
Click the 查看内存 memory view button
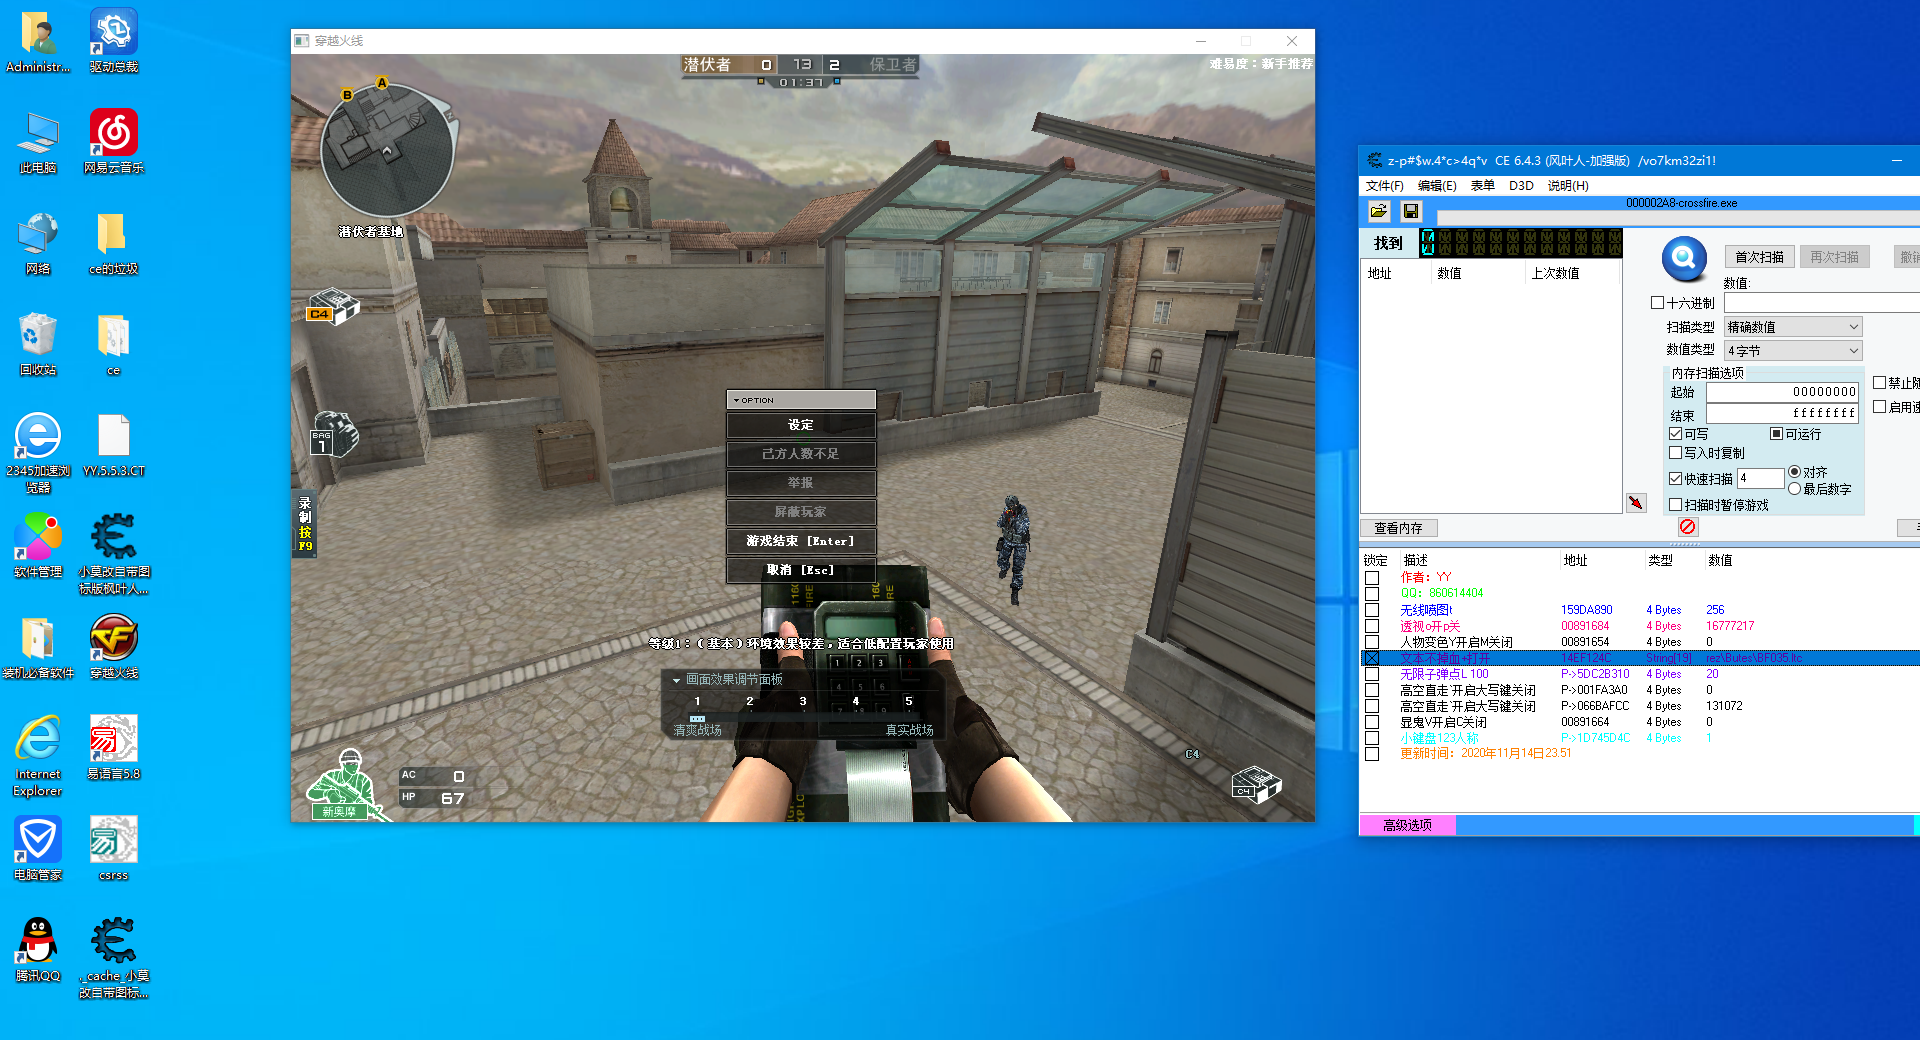(1398, 528)
